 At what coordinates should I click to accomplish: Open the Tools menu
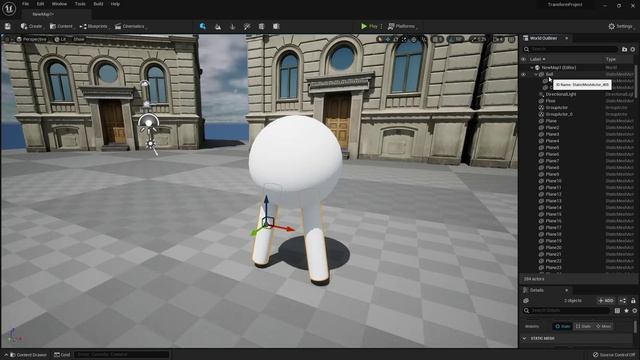pos(80,4)
